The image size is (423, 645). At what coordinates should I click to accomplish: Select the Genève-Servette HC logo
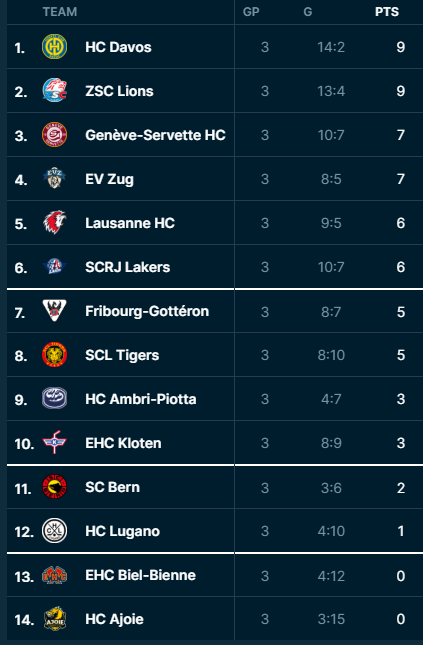54,135
